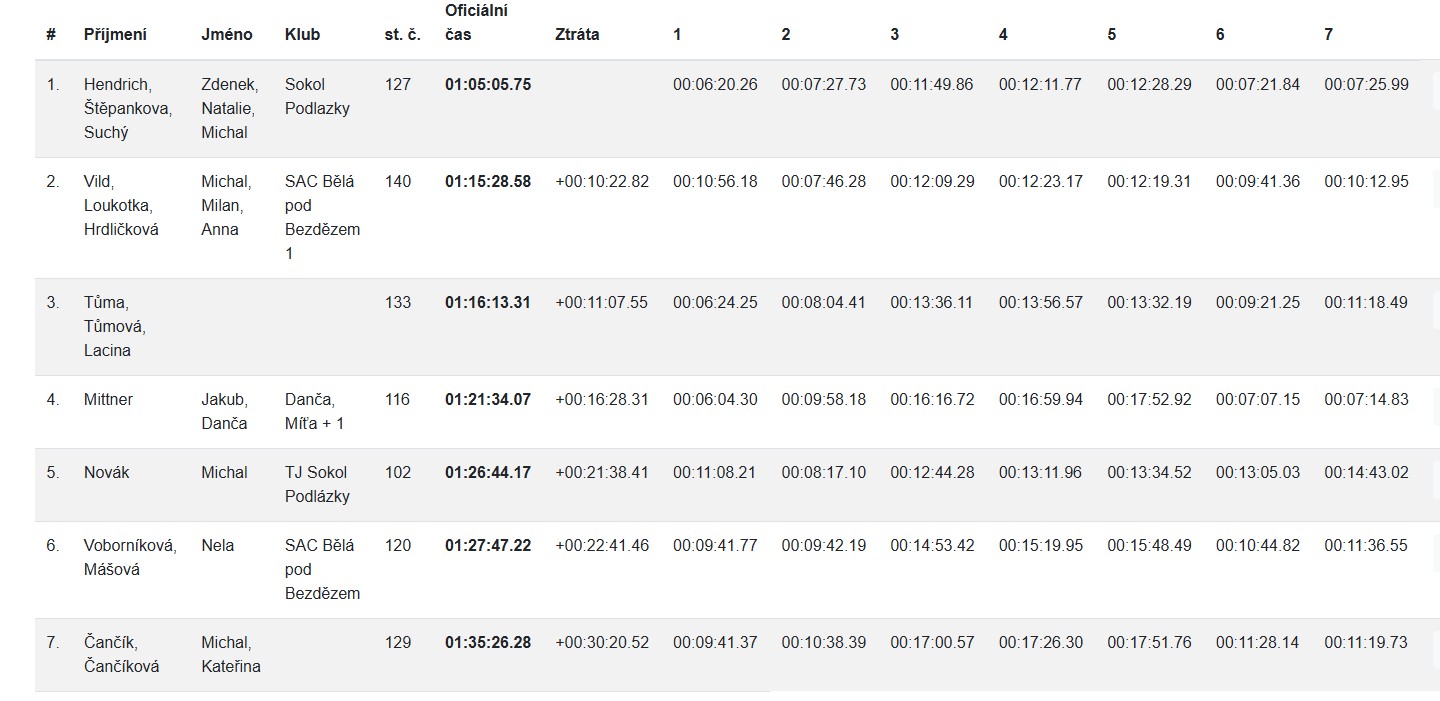Click the # rank column header

pyautogui.click(x=51, y=34)
